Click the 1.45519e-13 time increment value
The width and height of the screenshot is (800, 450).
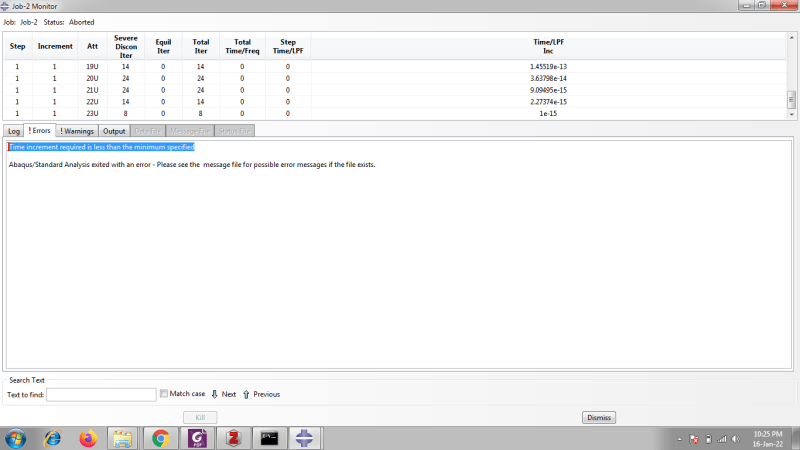click(x=548, y=66)
